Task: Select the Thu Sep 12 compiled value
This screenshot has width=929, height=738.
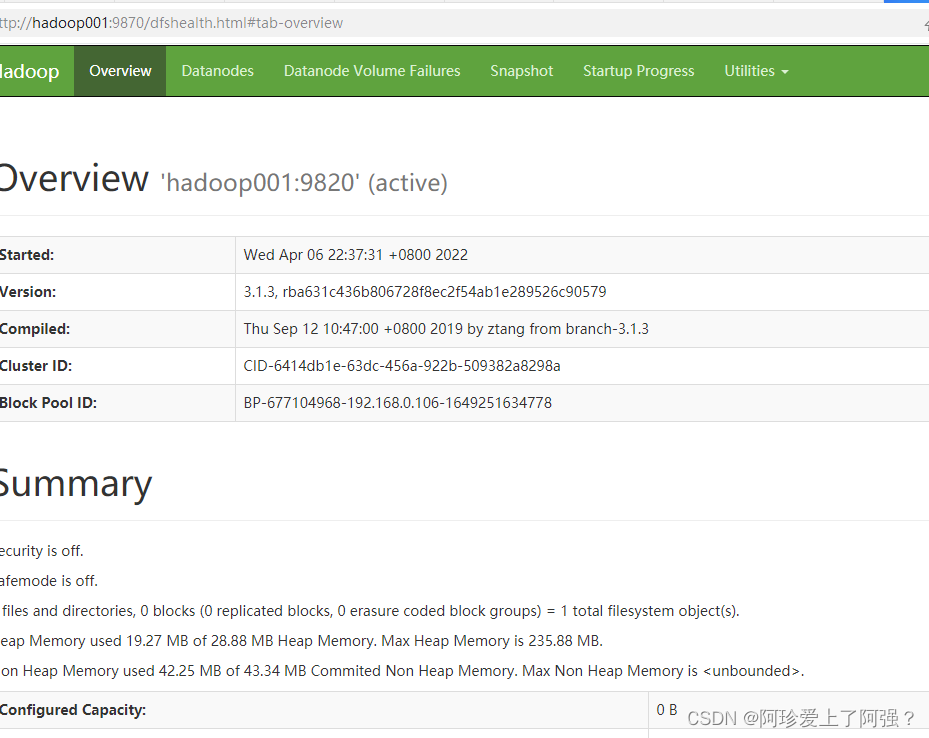Action: 446,329
